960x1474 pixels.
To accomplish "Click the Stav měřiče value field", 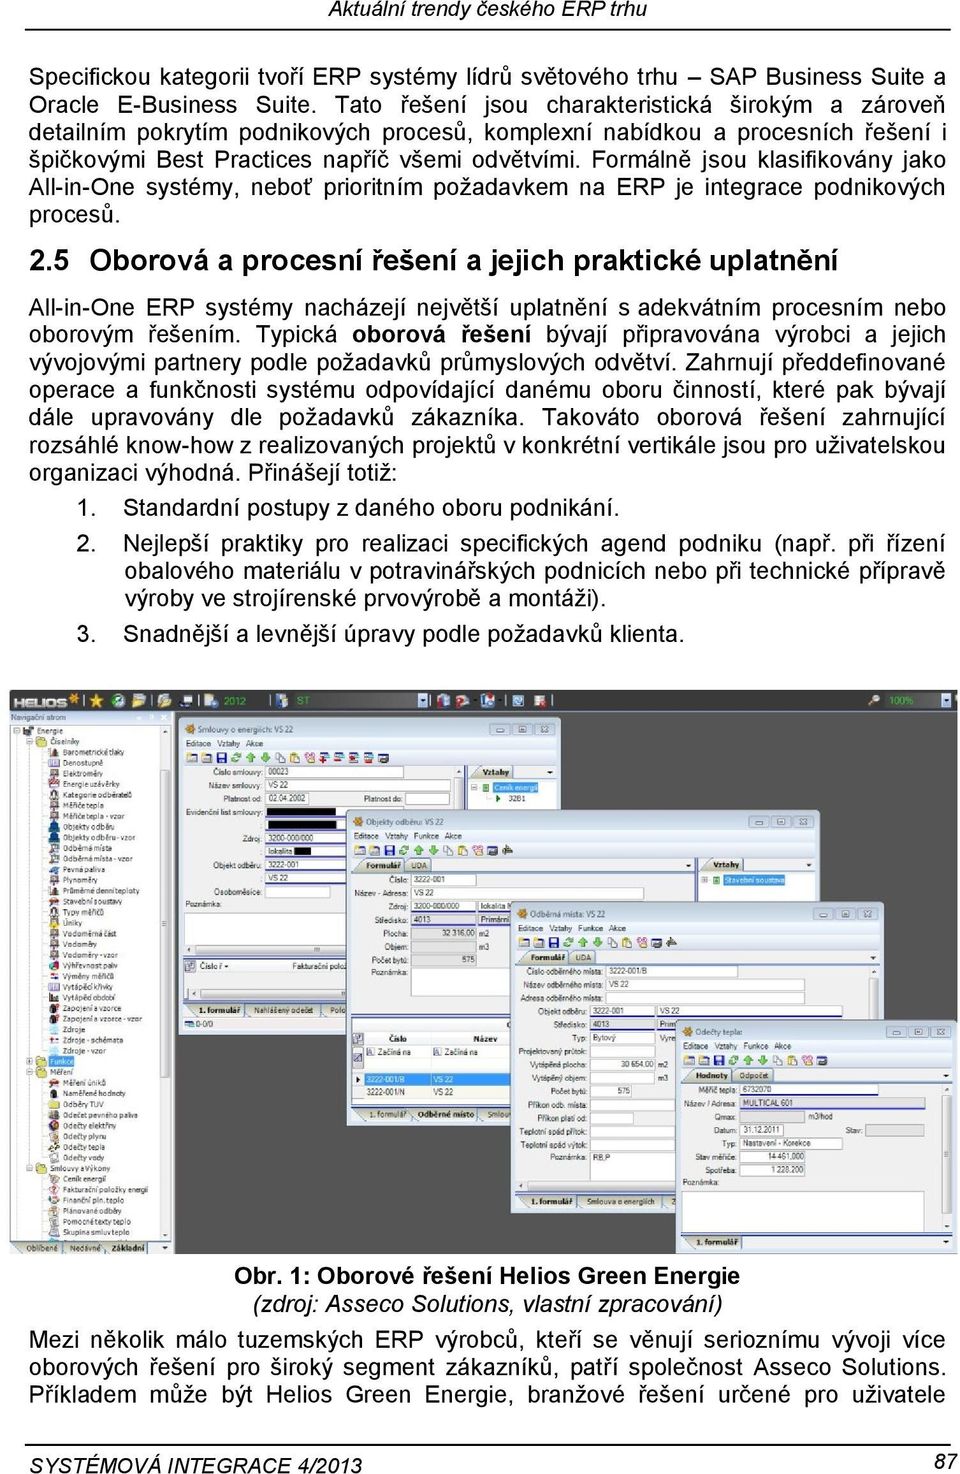I will [772, 1157].
